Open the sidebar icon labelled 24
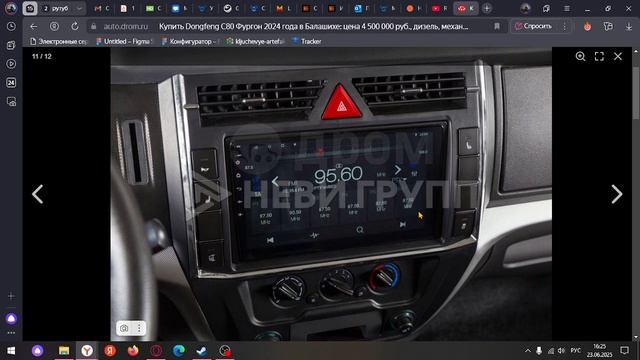Viewport: 640px width, 360px height. 11,82
